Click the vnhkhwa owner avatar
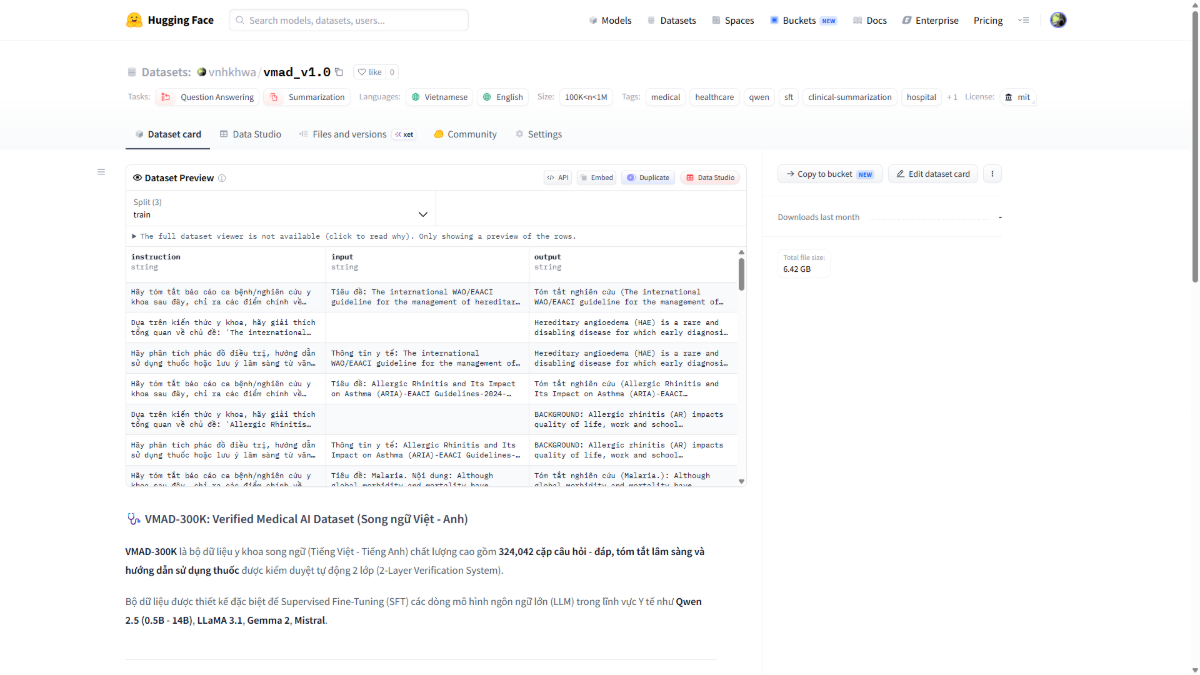This screenshot has width=1200, height=675. [201, 72]
